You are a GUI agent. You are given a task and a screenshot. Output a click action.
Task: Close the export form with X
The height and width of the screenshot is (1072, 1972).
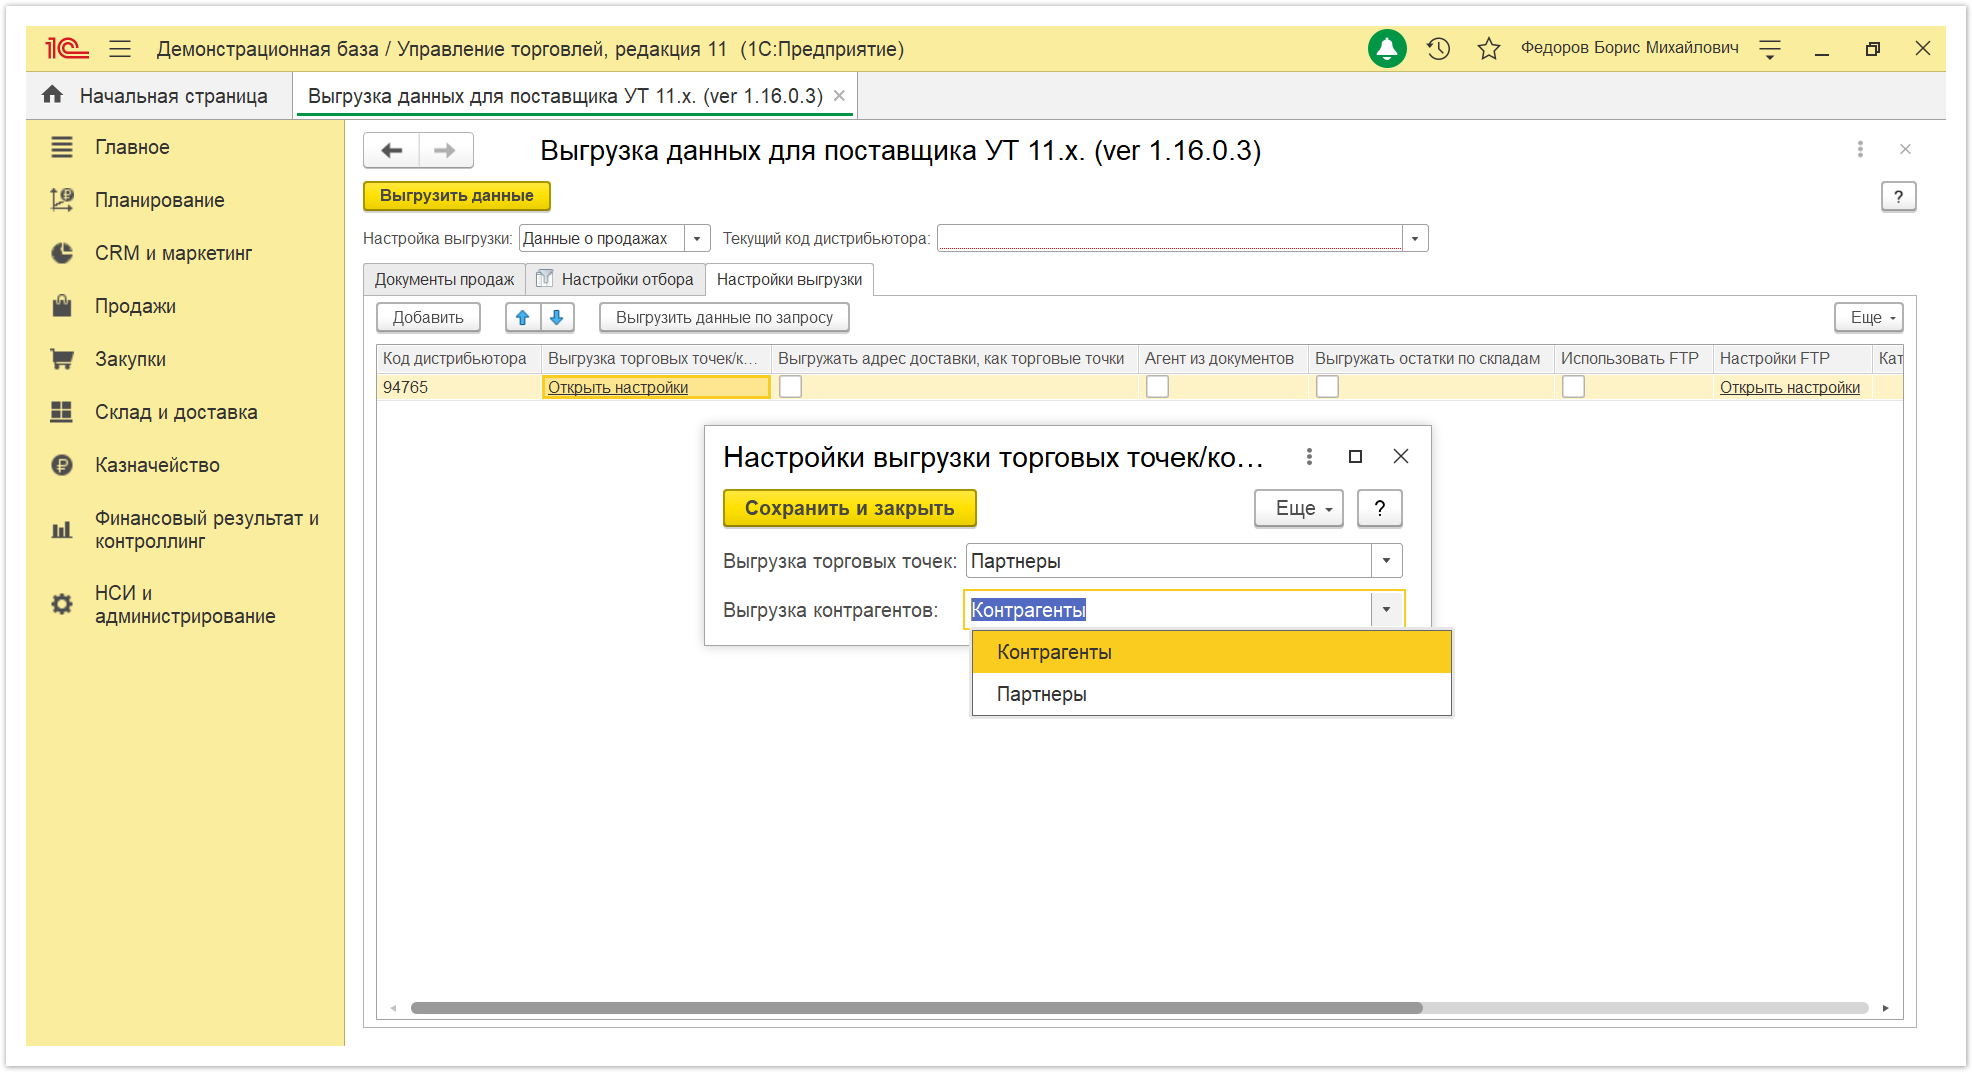(x=1905, y=149)
